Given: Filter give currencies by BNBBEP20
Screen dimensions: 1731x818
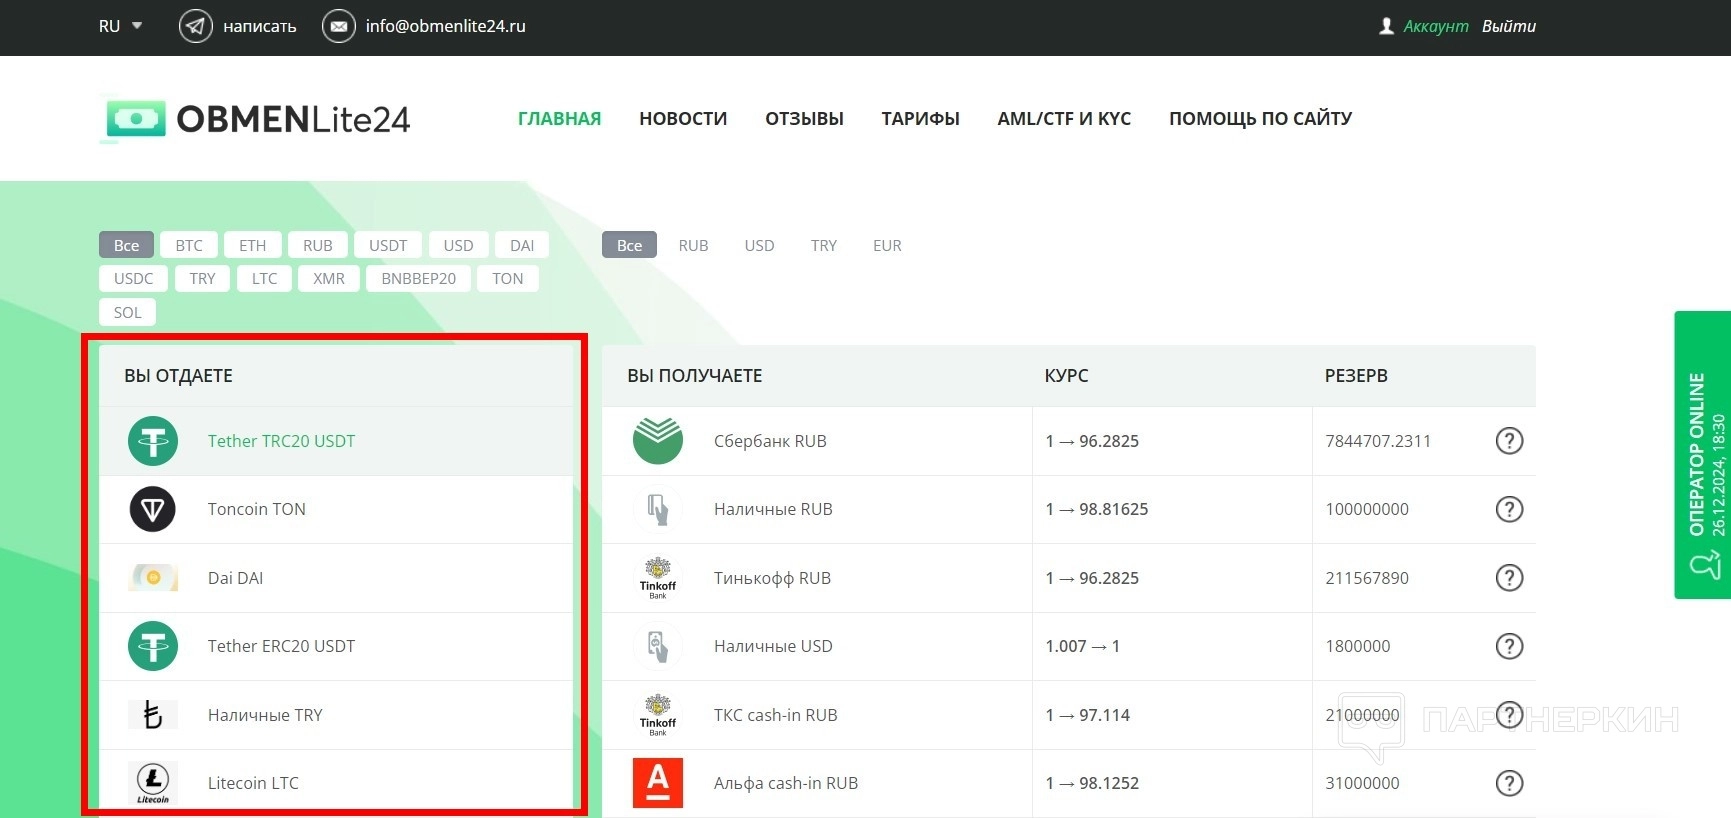Looking at the screenshot, I should click(419, 278).
